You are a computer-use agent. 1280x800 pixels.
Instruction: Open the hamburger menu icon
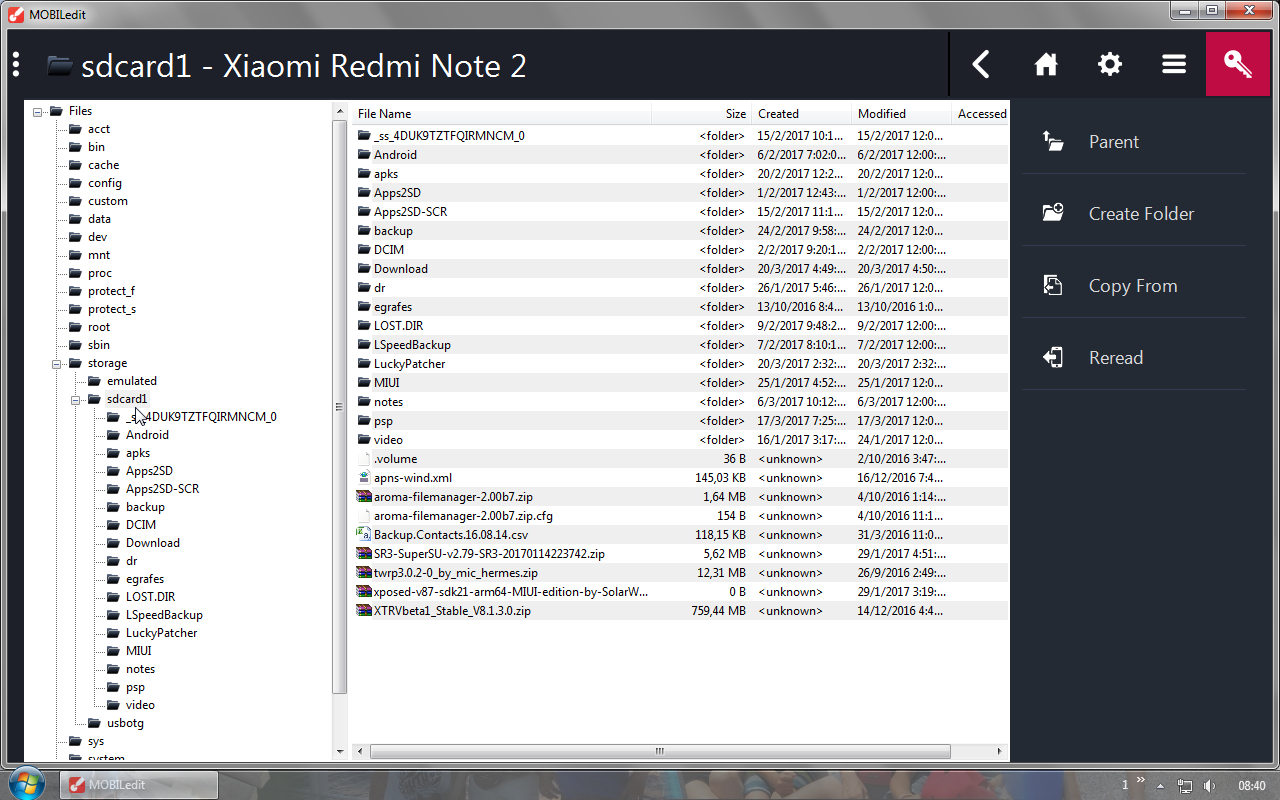click(1174, 65)
